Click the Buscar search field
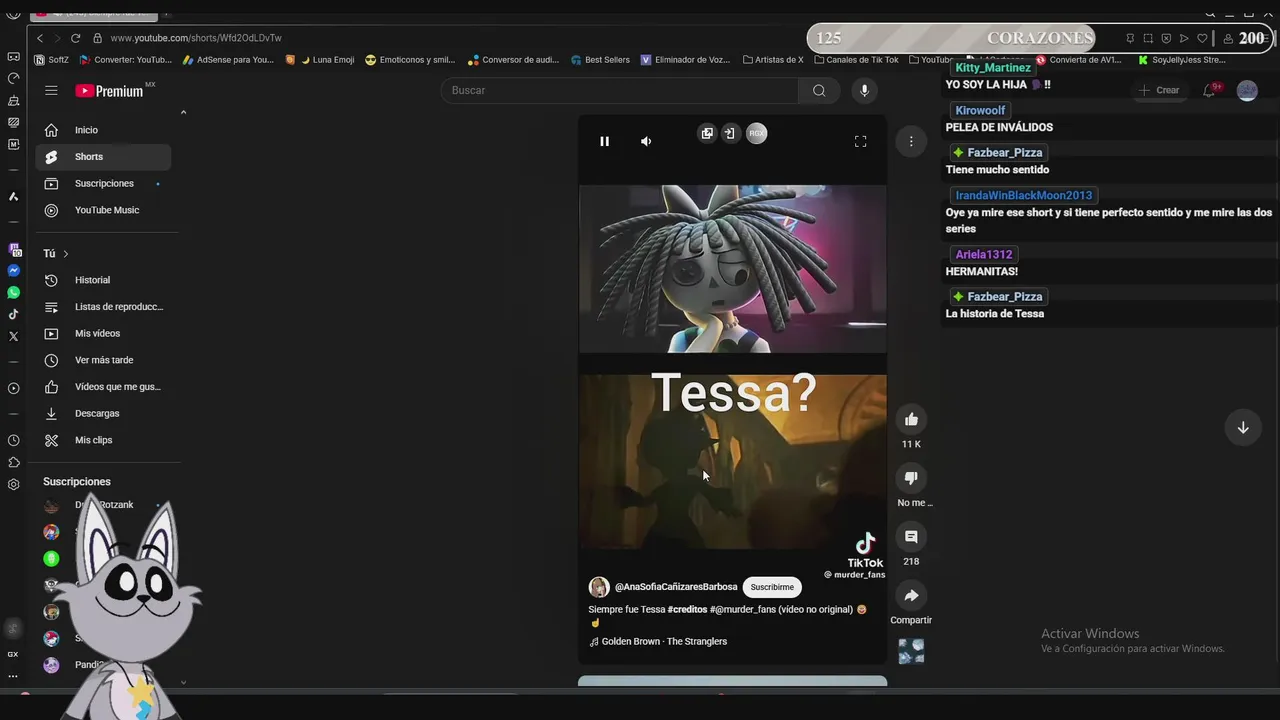Viewport: 1280px width, 720px height. (620, 90)
